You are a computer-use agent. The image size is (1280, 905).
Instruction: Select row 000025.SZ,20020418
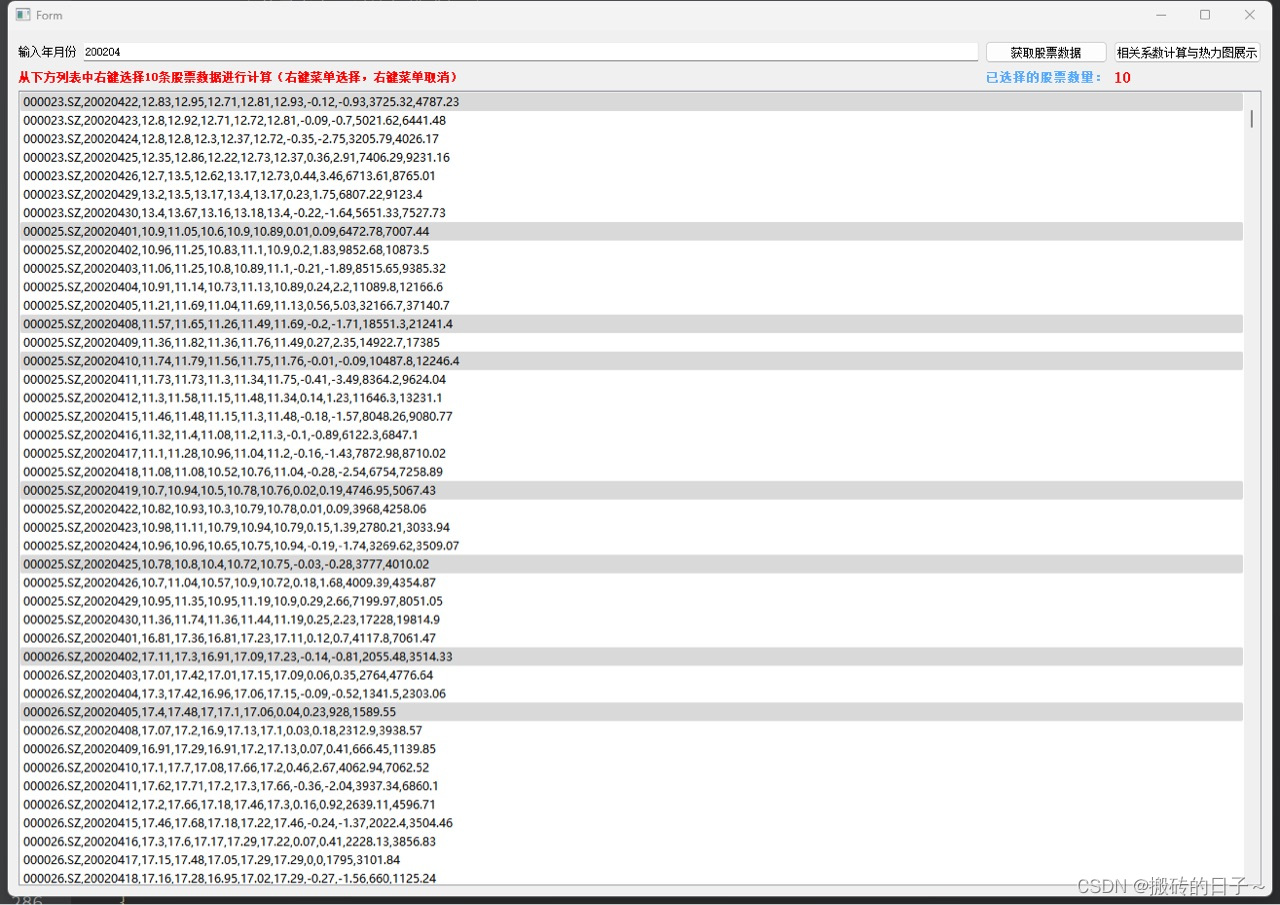pyautogui.click(x=631, y=472)
